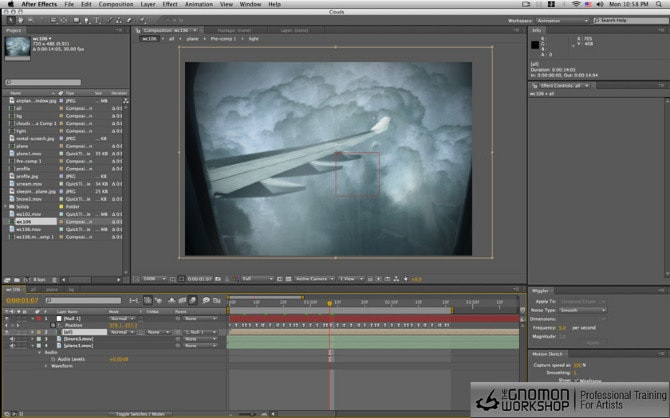Click the current time 0:00:01:07 in timeline

tap(22, 300)
